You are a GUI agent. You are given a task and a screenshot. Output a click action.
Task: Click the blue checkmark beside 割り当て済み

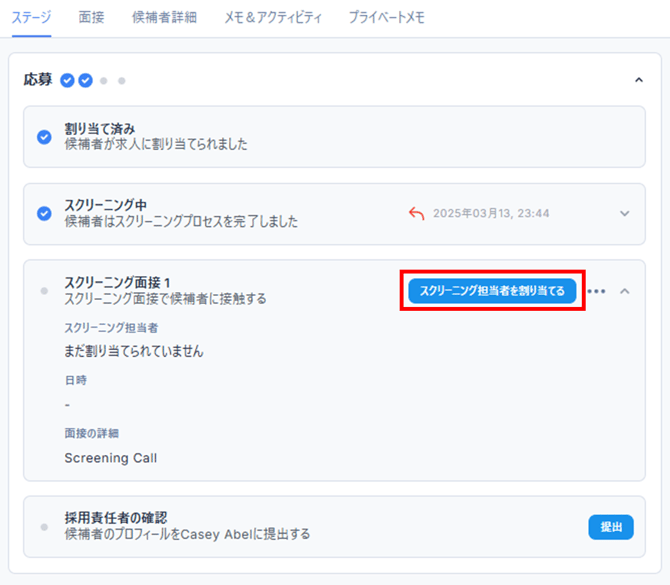tap(44, 137)
